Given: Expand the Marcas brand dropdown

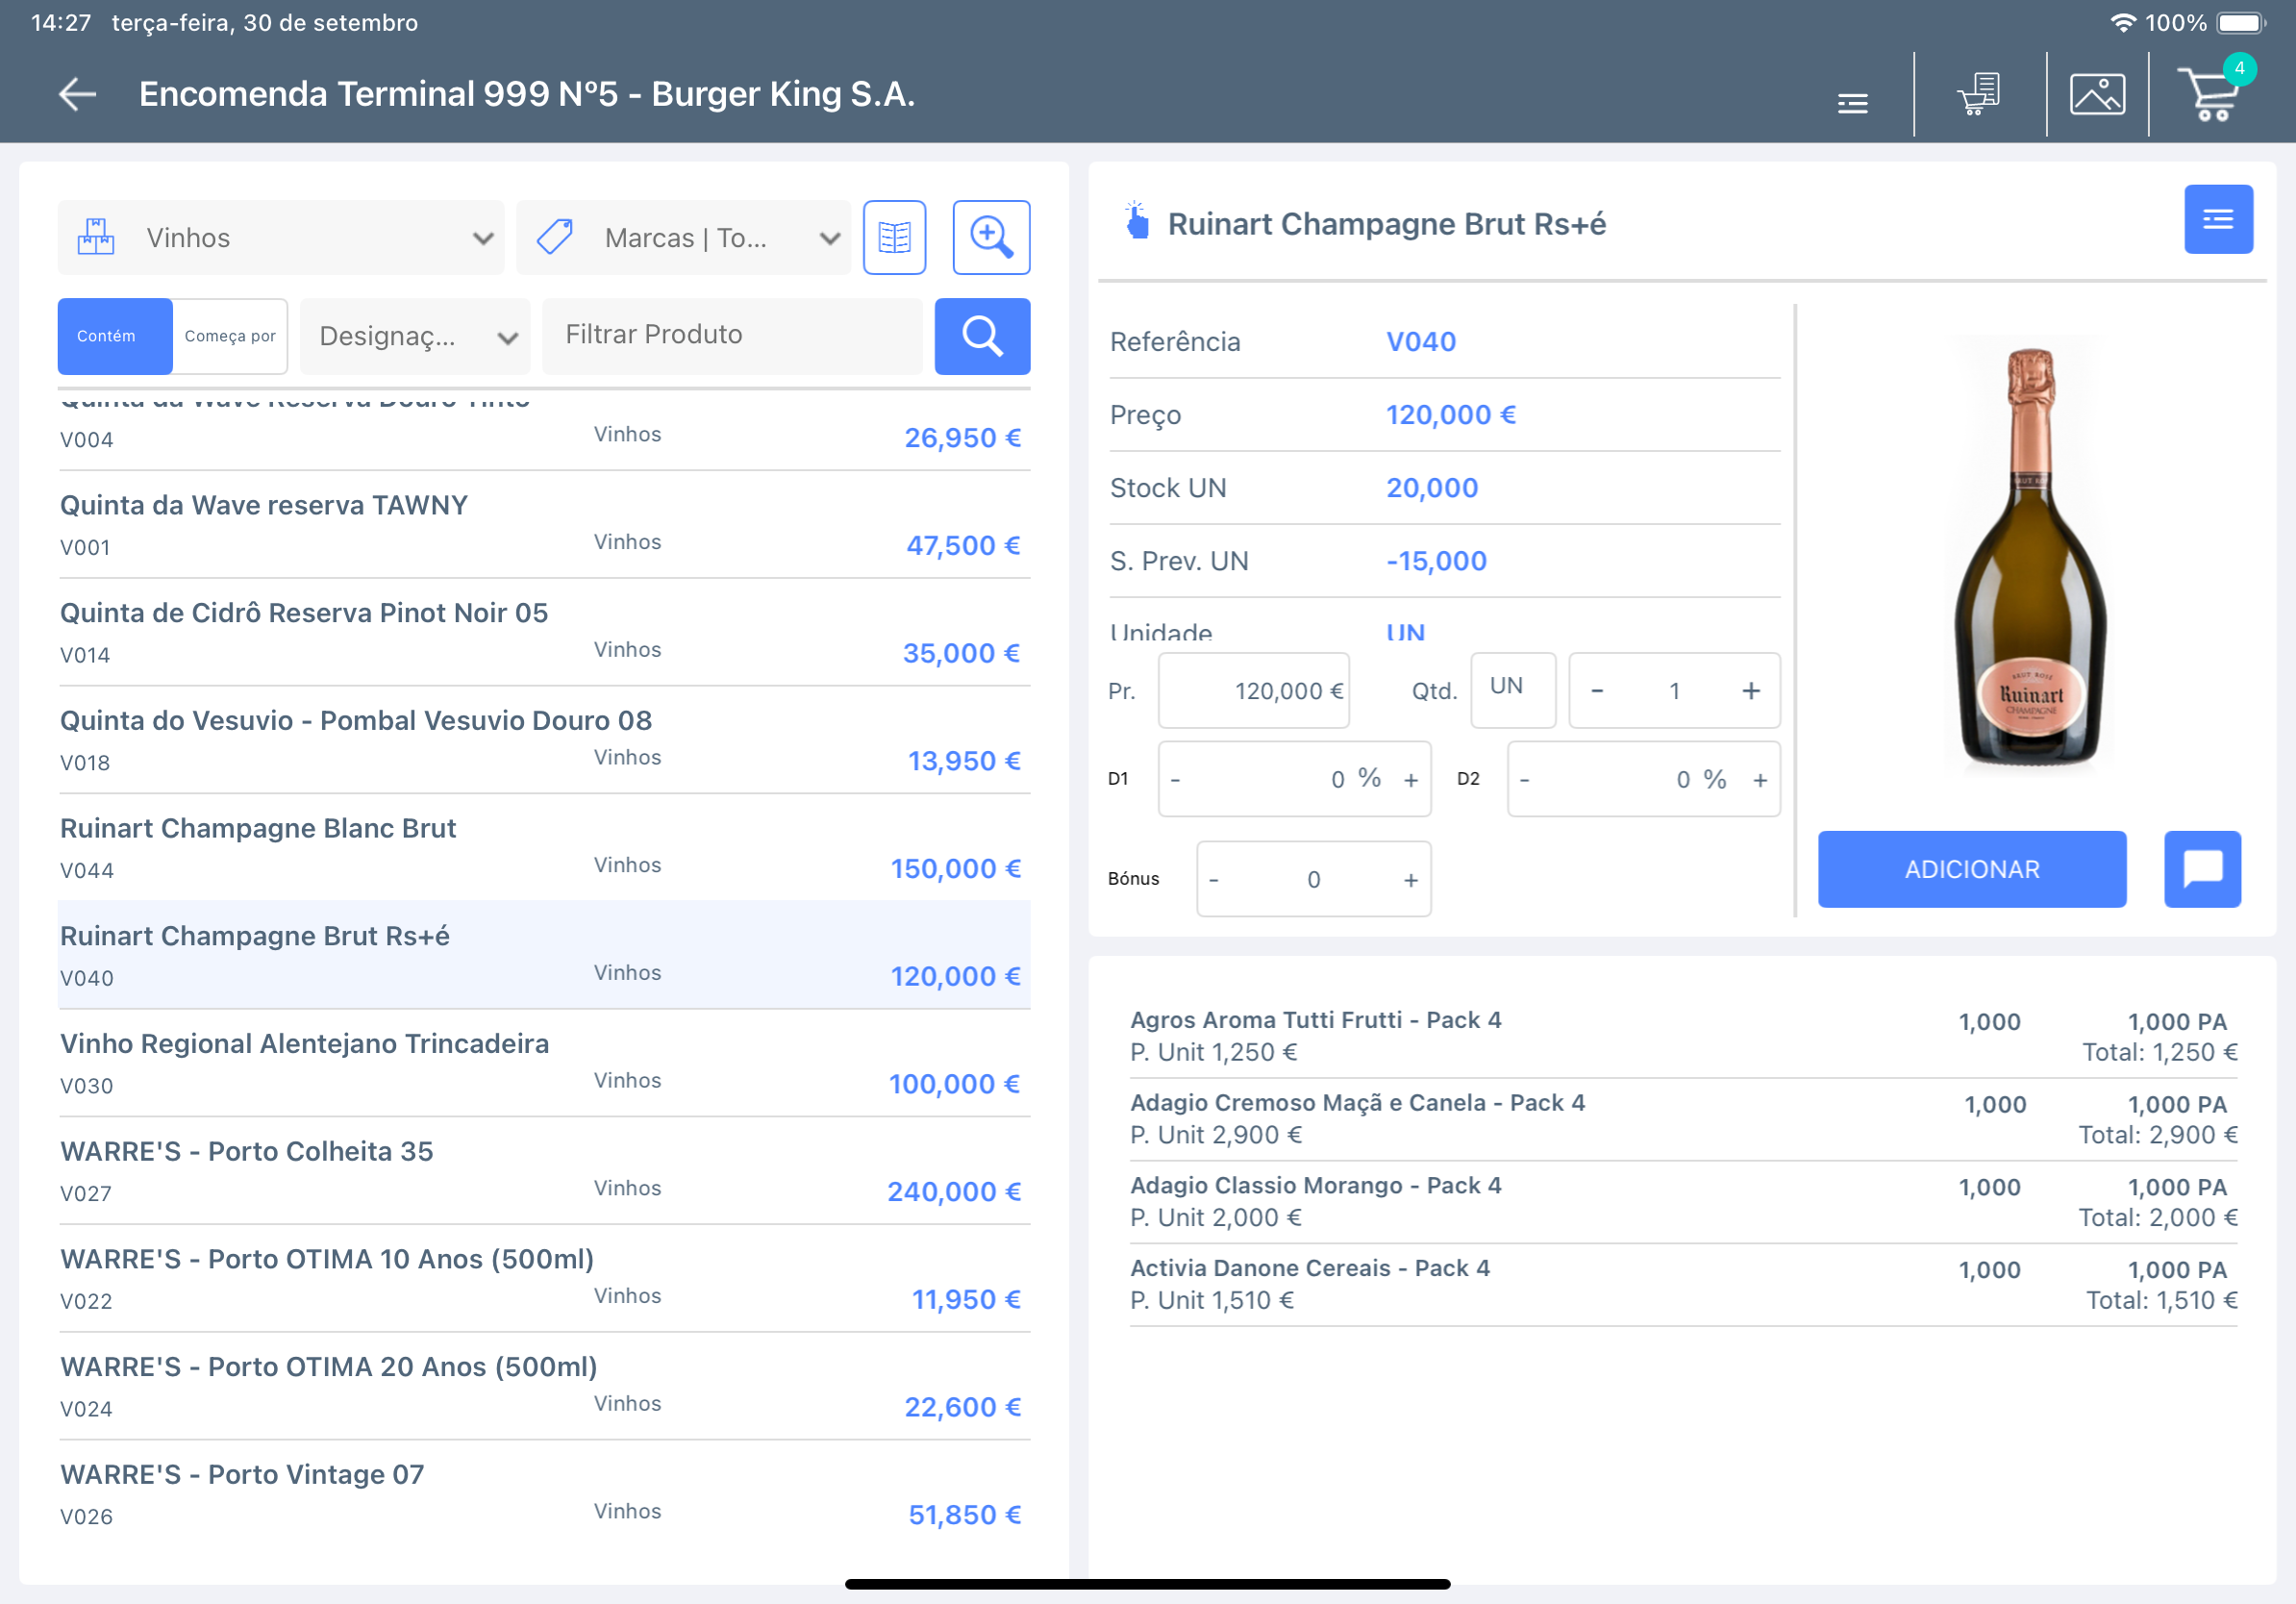Looking at the screenshot, I should click(x=683, y=237).
